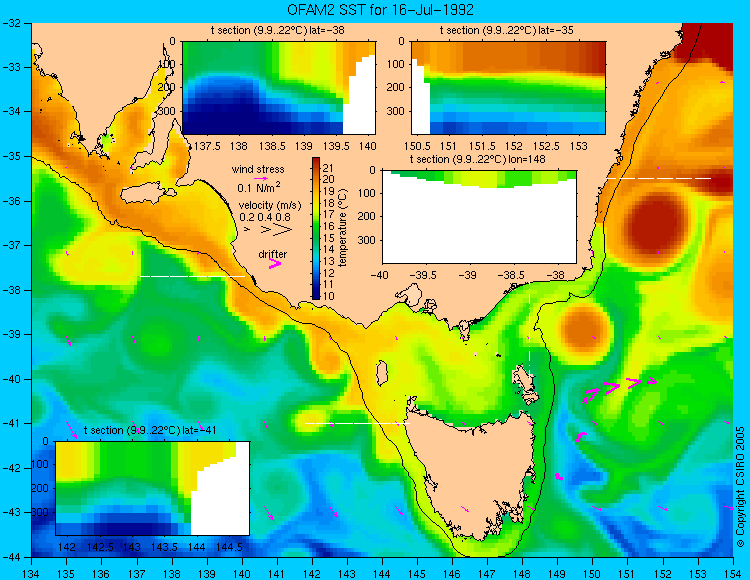Click the "136" longitude axis label

click(x=101, y=573)
